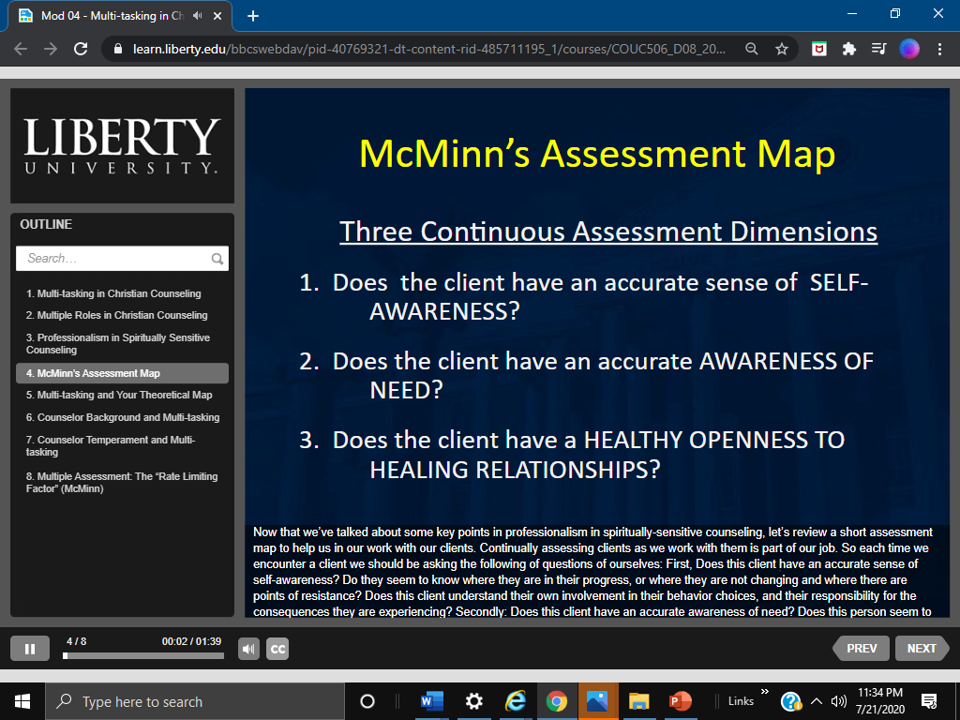Open clock showing 11:34 PM
The width and height of the screenshot is (960, 720).
880,702
